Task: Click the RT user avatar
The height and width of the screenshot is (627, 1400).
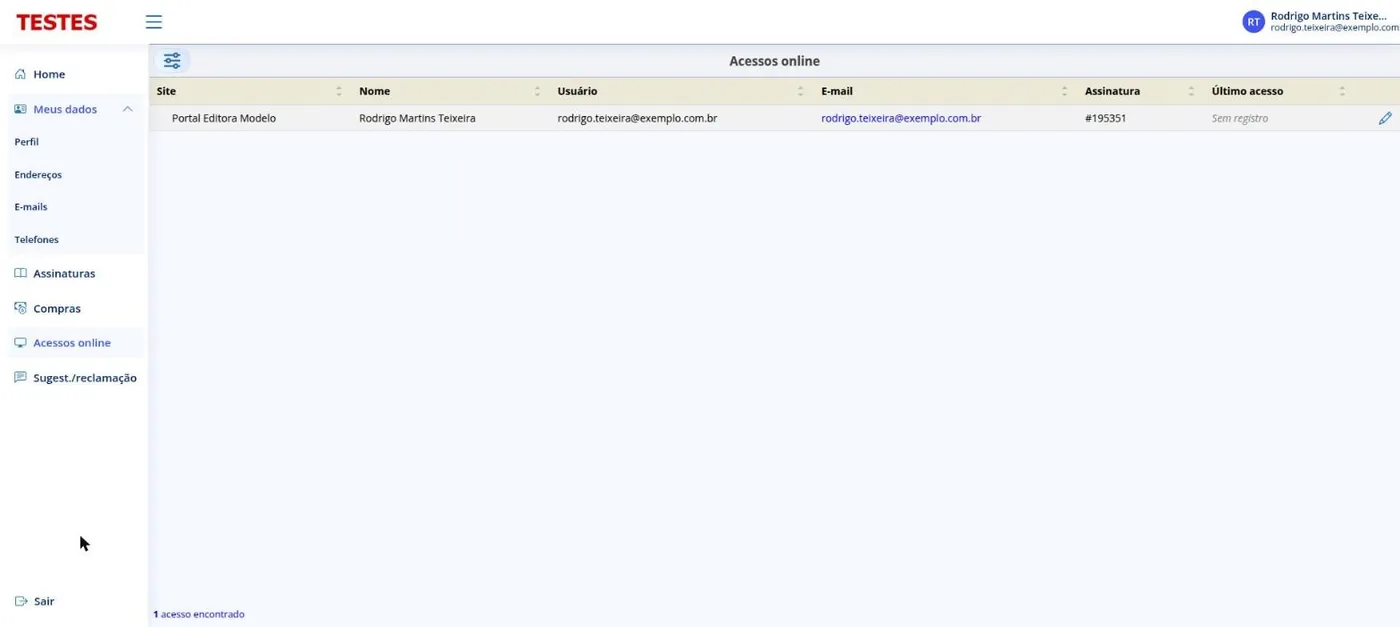Action: (1253, 22)
